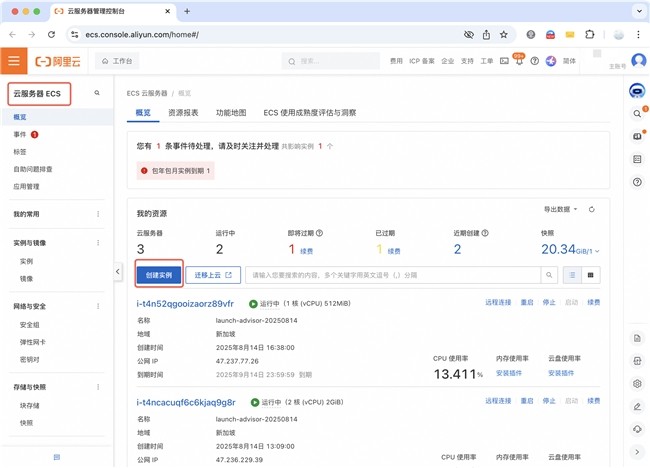Click the sidebar search magnifier icon
Viewport: 650px width, 468px height.
tap(97, 93)
